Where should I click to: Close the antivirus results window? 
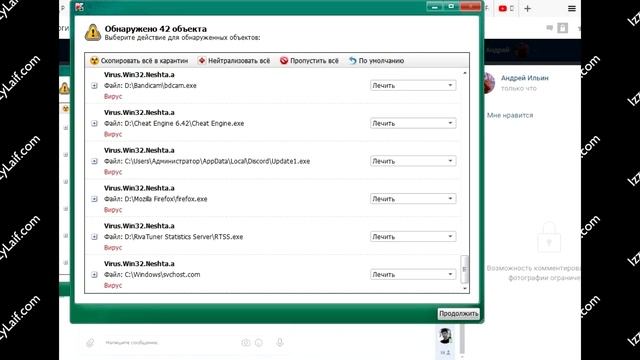pos(470,7)
